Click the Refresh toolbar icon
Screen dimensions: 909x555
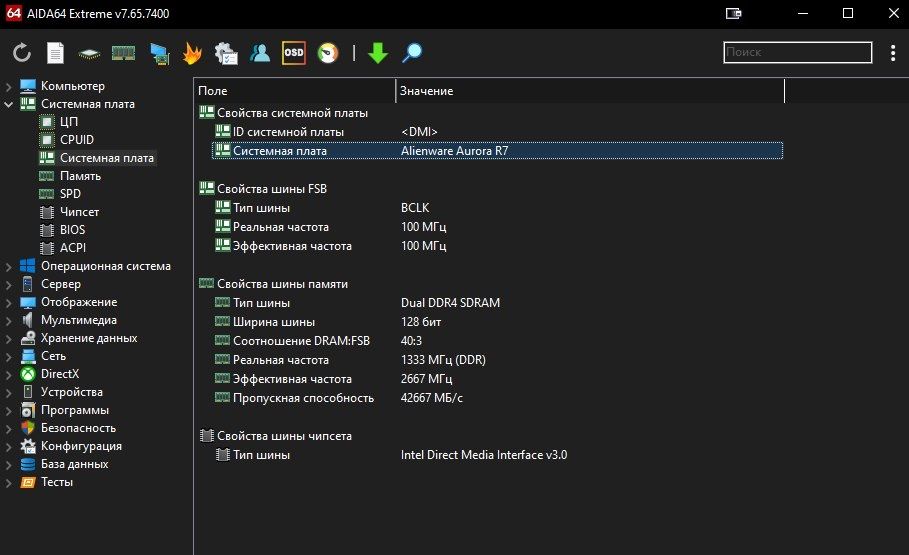(x=22, y=53)
